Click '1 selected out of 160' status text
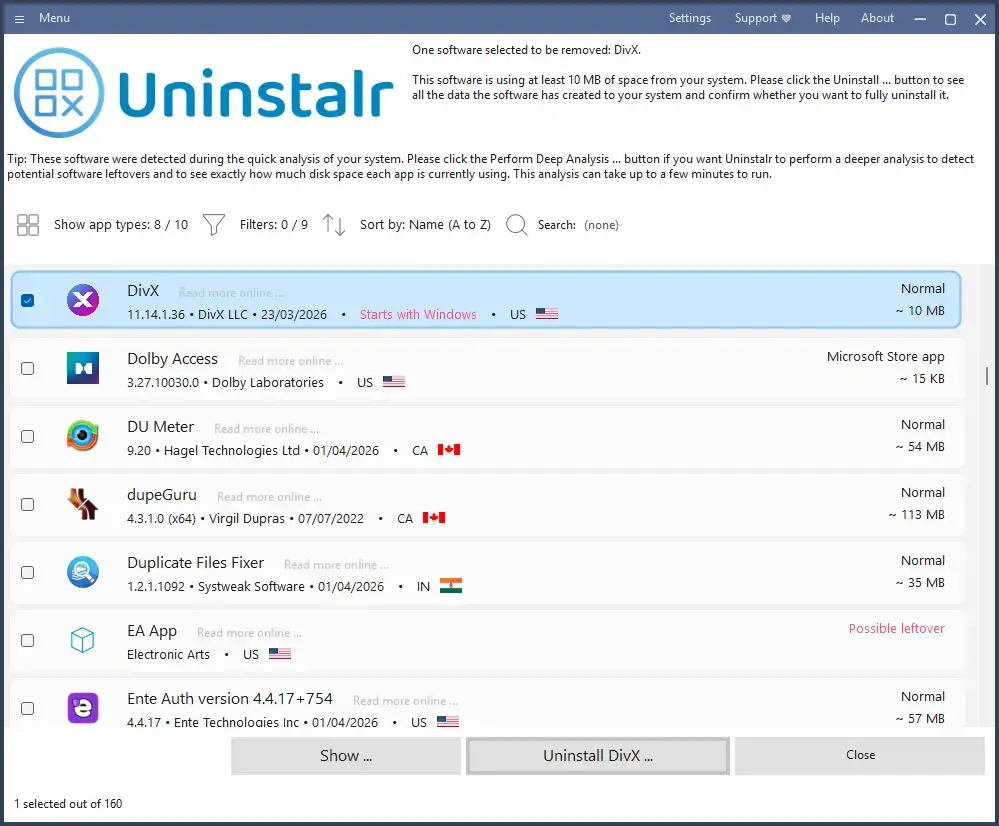Viewport: 999px width, 826px height. 68,804
